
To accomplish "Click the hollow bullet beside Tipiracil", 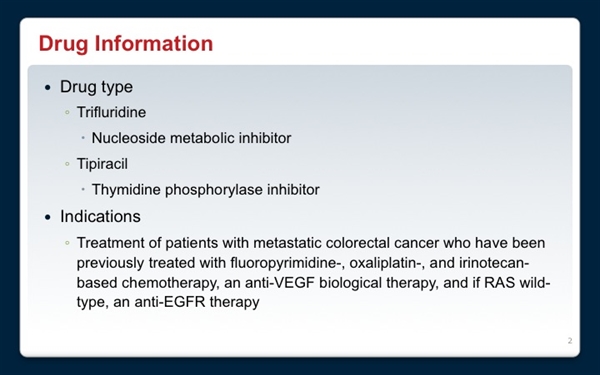I will coord(67,164).
